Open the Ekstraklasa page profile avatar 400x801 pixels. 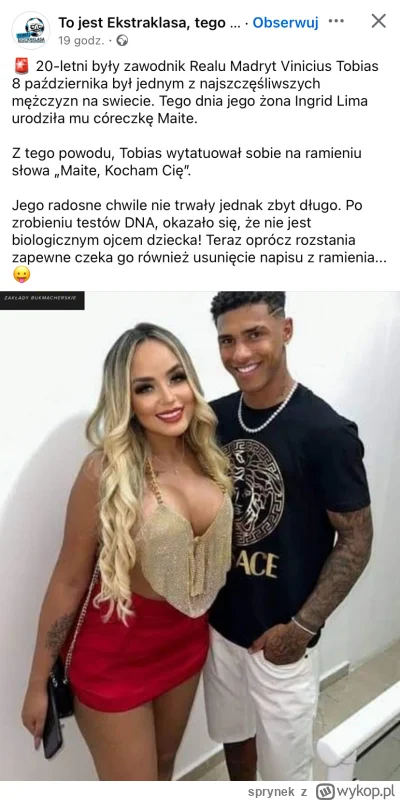pos(31,31)
